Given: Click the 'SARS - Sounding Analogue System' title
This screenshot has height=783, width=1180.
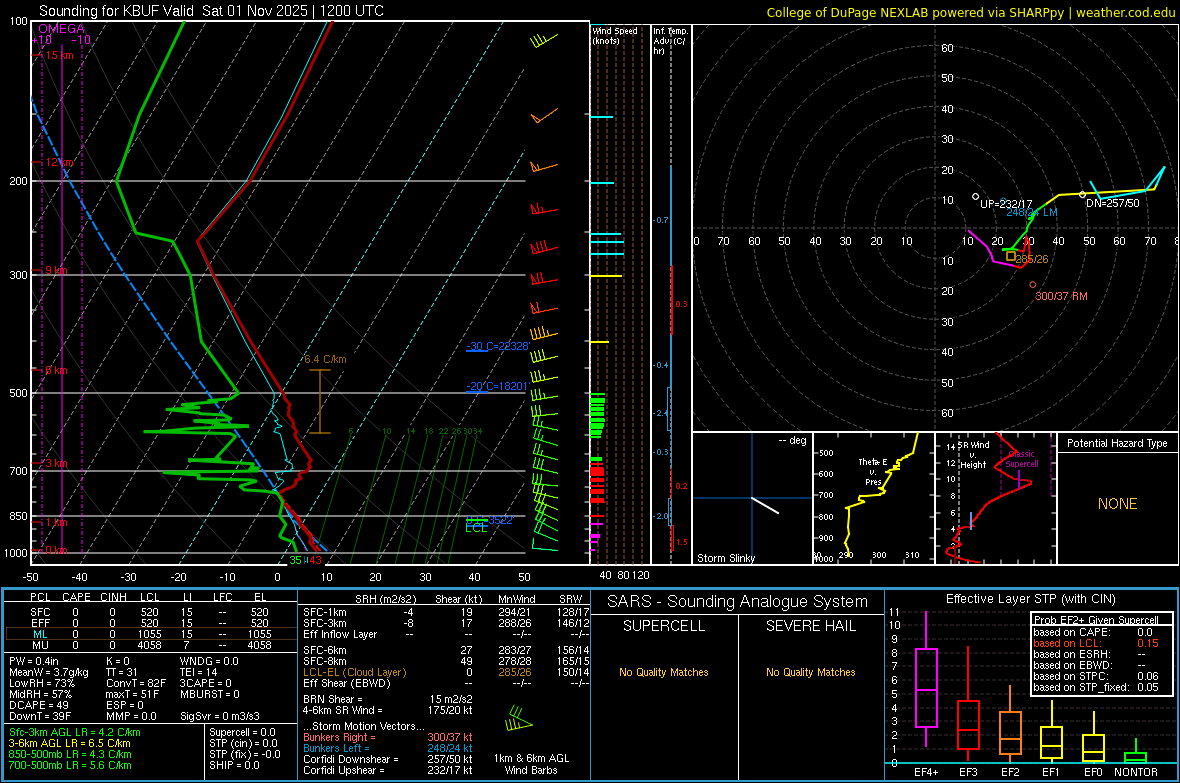Looking at the screenshot, I should coord(737,602).
